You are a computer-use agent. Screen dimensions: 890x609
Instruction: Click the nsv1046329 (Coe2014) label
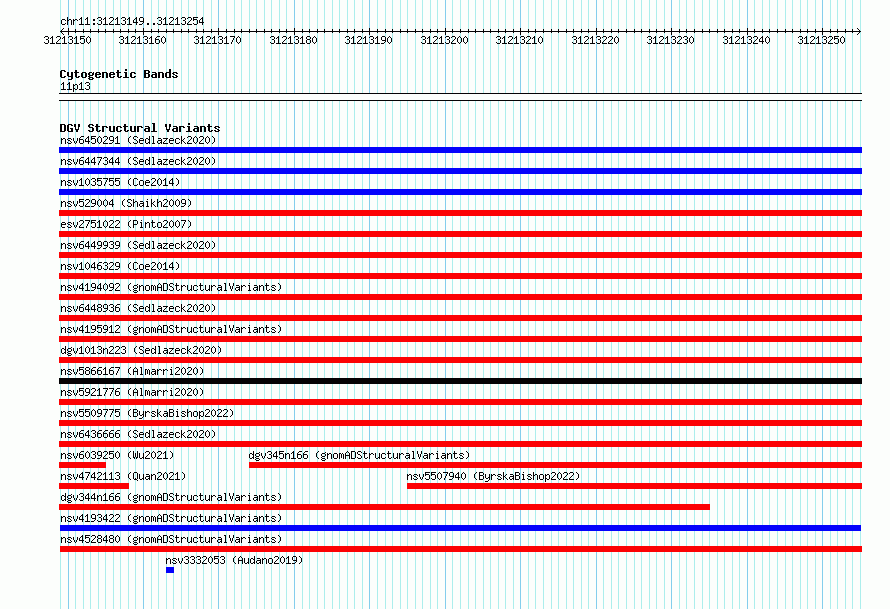tap(120, 266)
